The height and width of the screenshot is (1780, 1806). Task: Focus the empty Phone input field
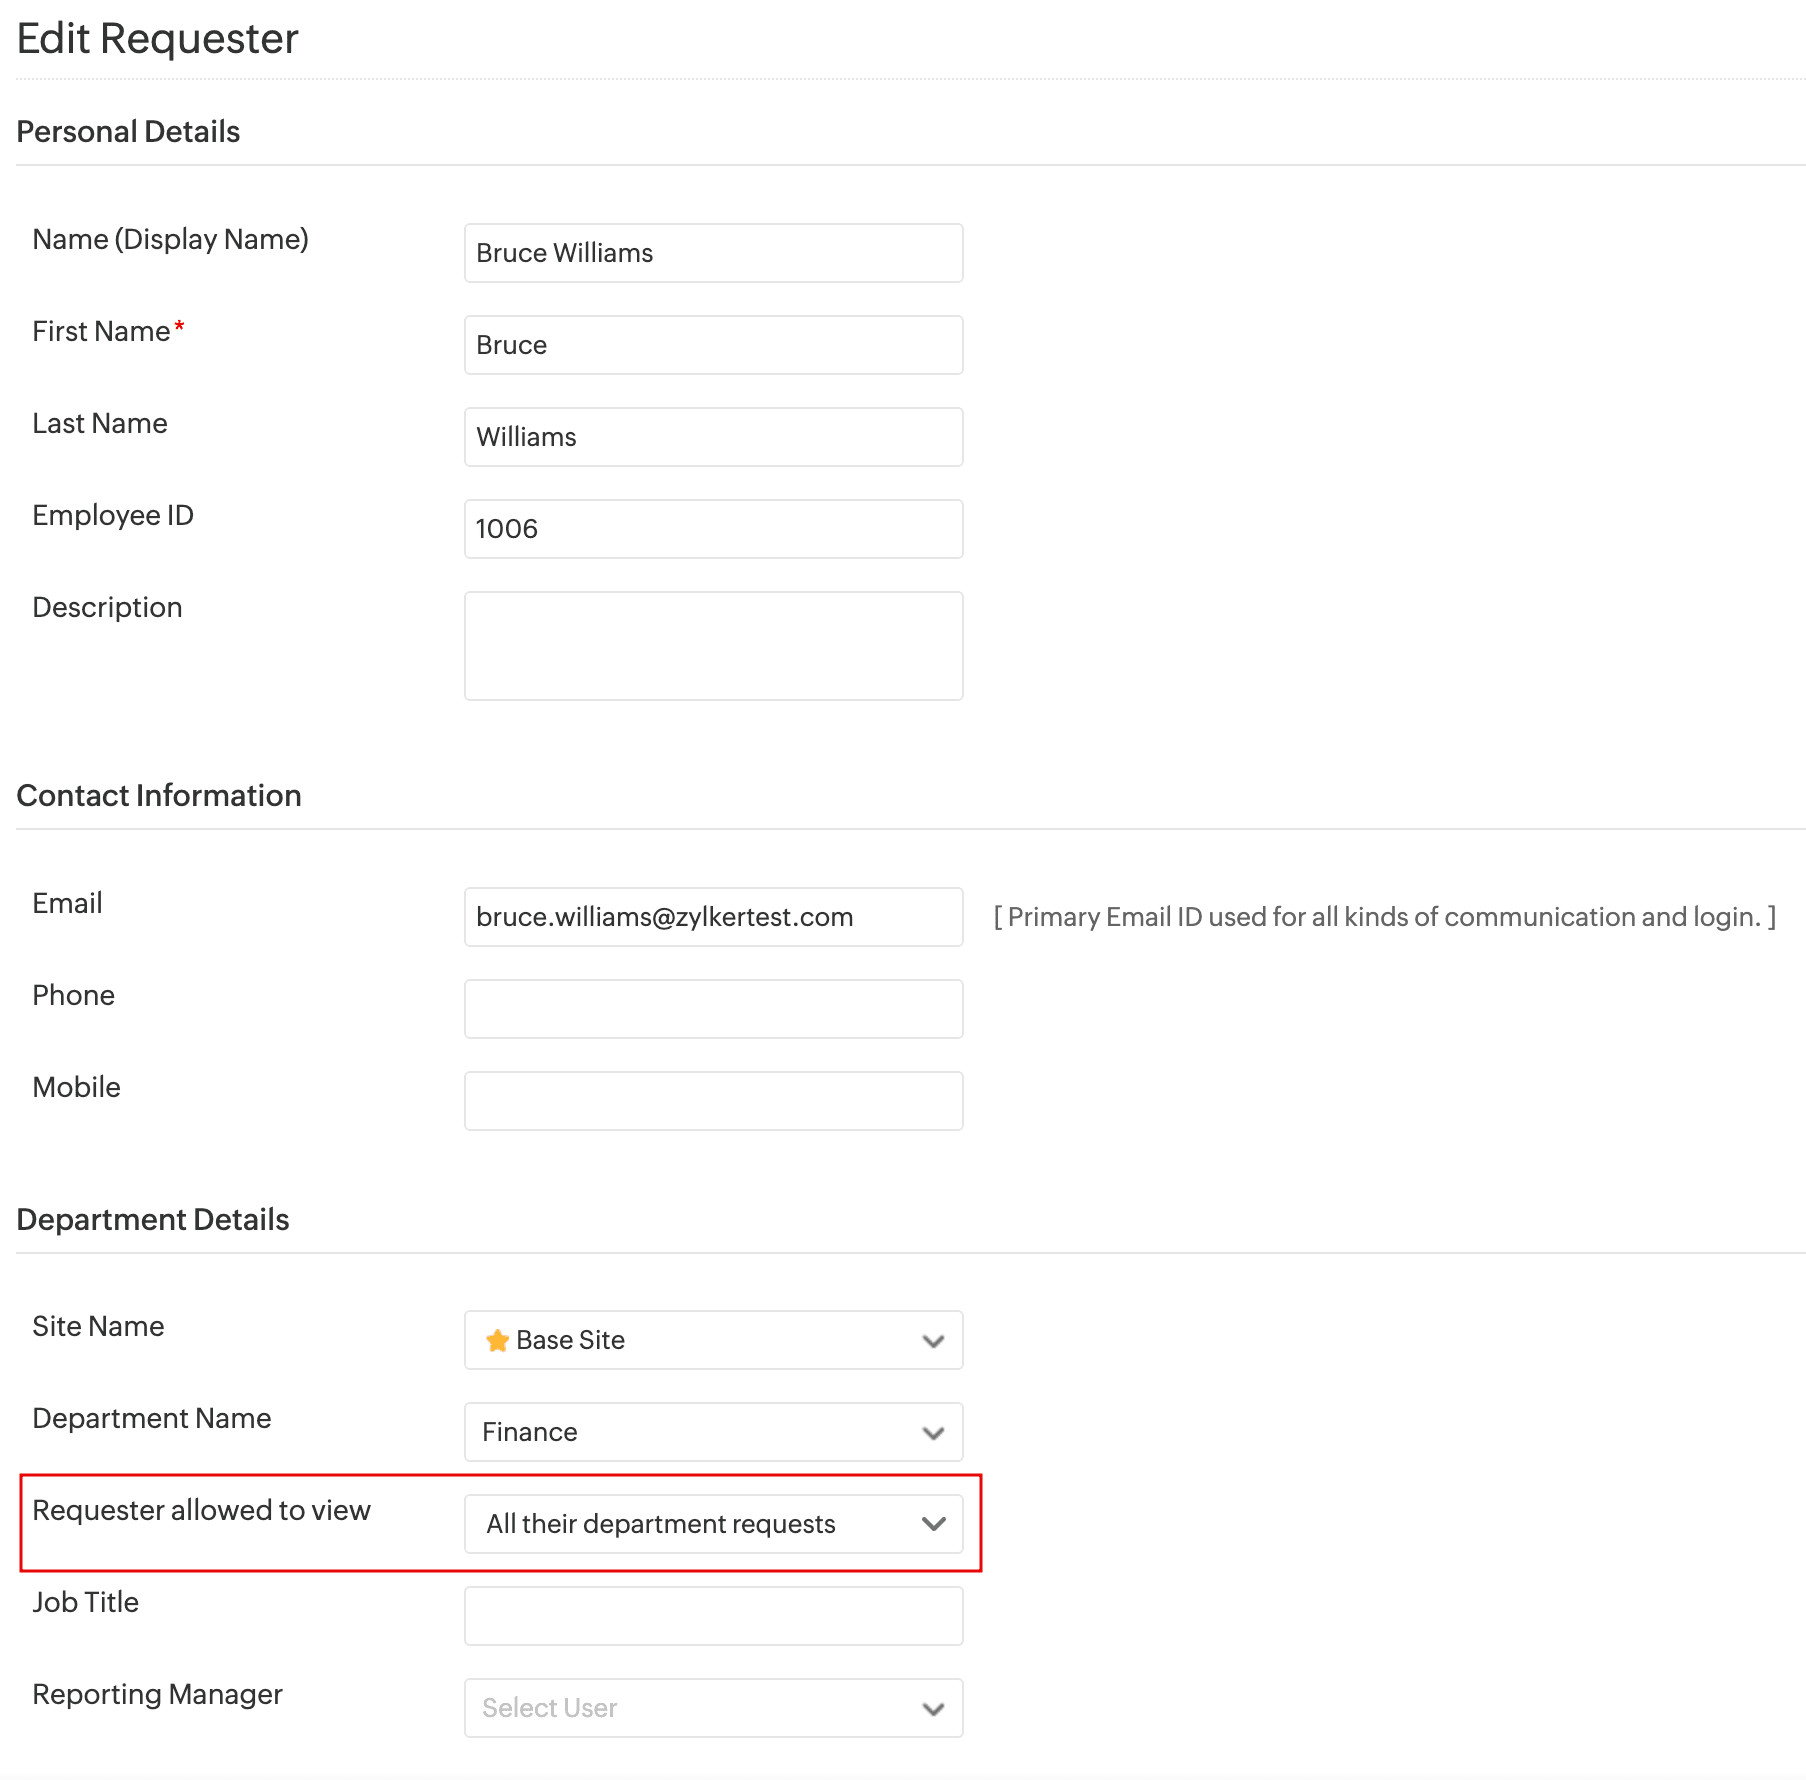click(x=712, y=1009)
